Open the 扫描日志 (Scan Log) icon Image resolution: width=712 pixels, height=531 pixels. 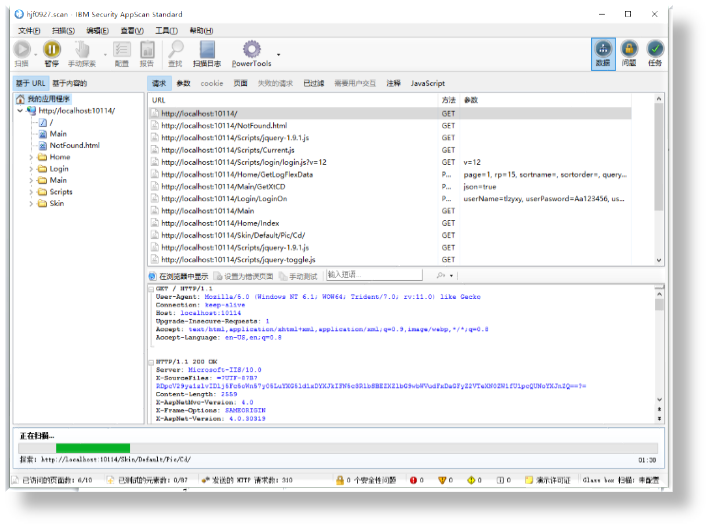click(207, 49)
